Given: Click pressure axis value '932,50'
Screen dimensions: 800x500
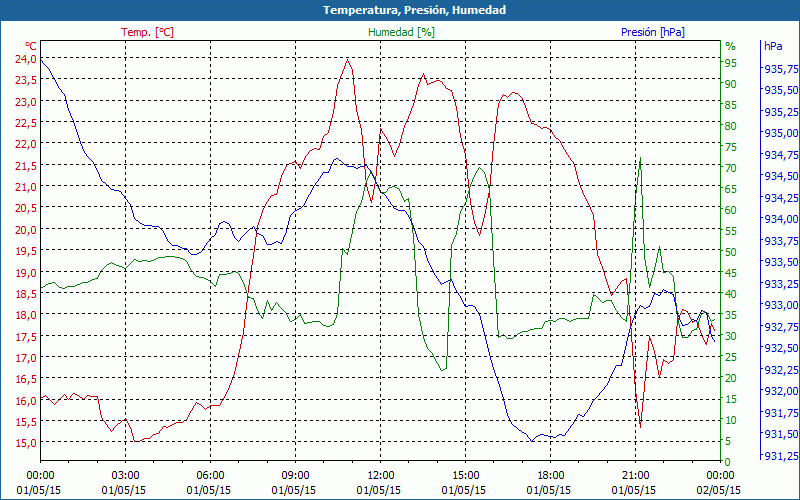Looking at the screenshot, I should pos(781,348).
